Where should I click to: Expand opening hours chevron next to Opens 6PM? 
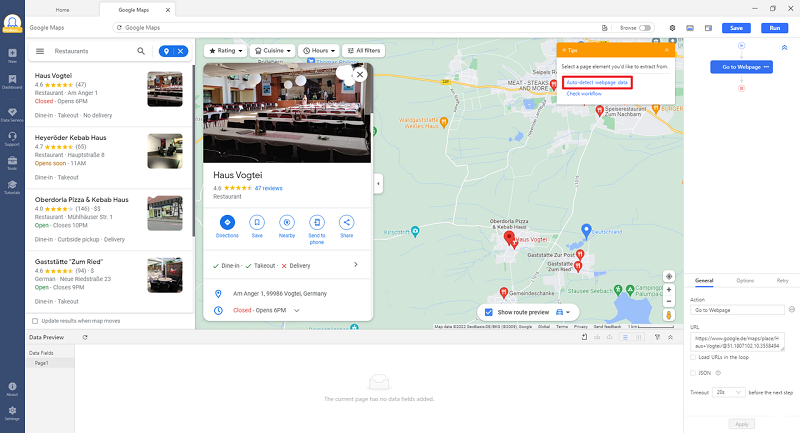[296, 311]
